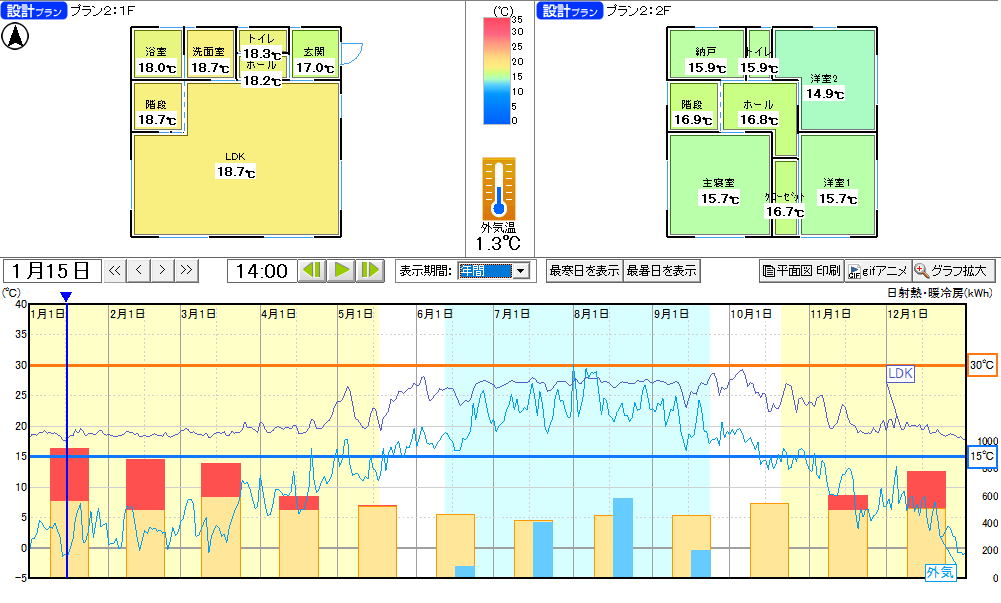Step back one hour with green rewind button
Viewport: 1001px width, 603px height.
(313, 270)
